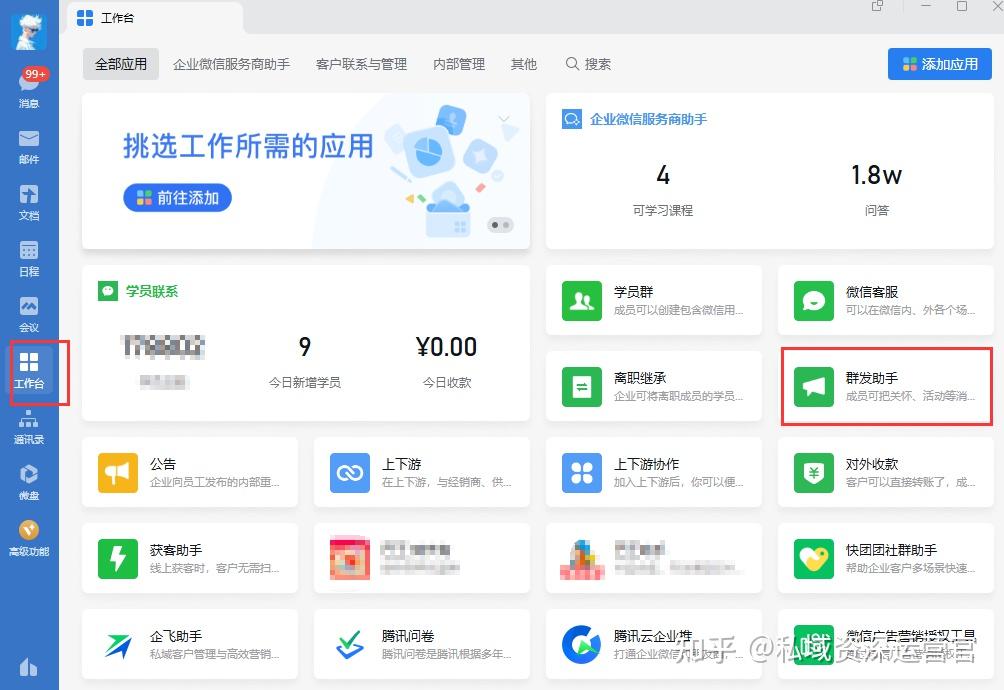Open the 学员群 app icon
The width and height of the screenshot is (1004, 690).
pyautogui.click(x=581, y=300)
